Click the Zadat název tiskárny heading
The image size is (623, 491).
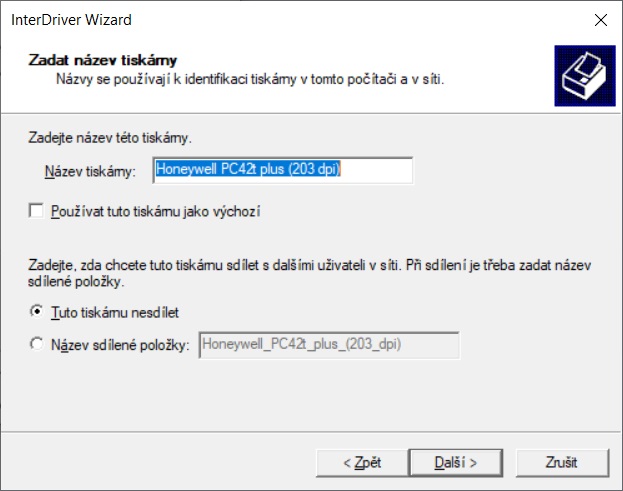tap(103, 60)
